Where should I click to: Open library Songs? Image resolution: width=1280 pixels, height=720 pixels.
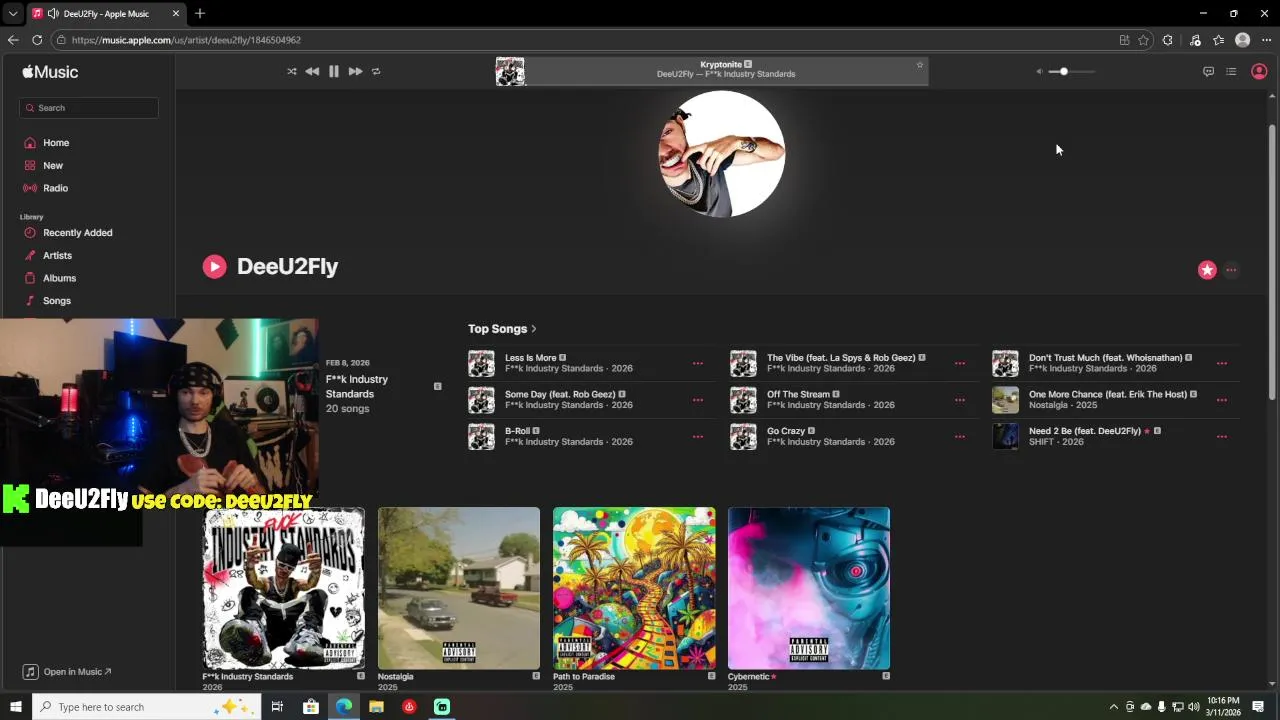(56, 301)
